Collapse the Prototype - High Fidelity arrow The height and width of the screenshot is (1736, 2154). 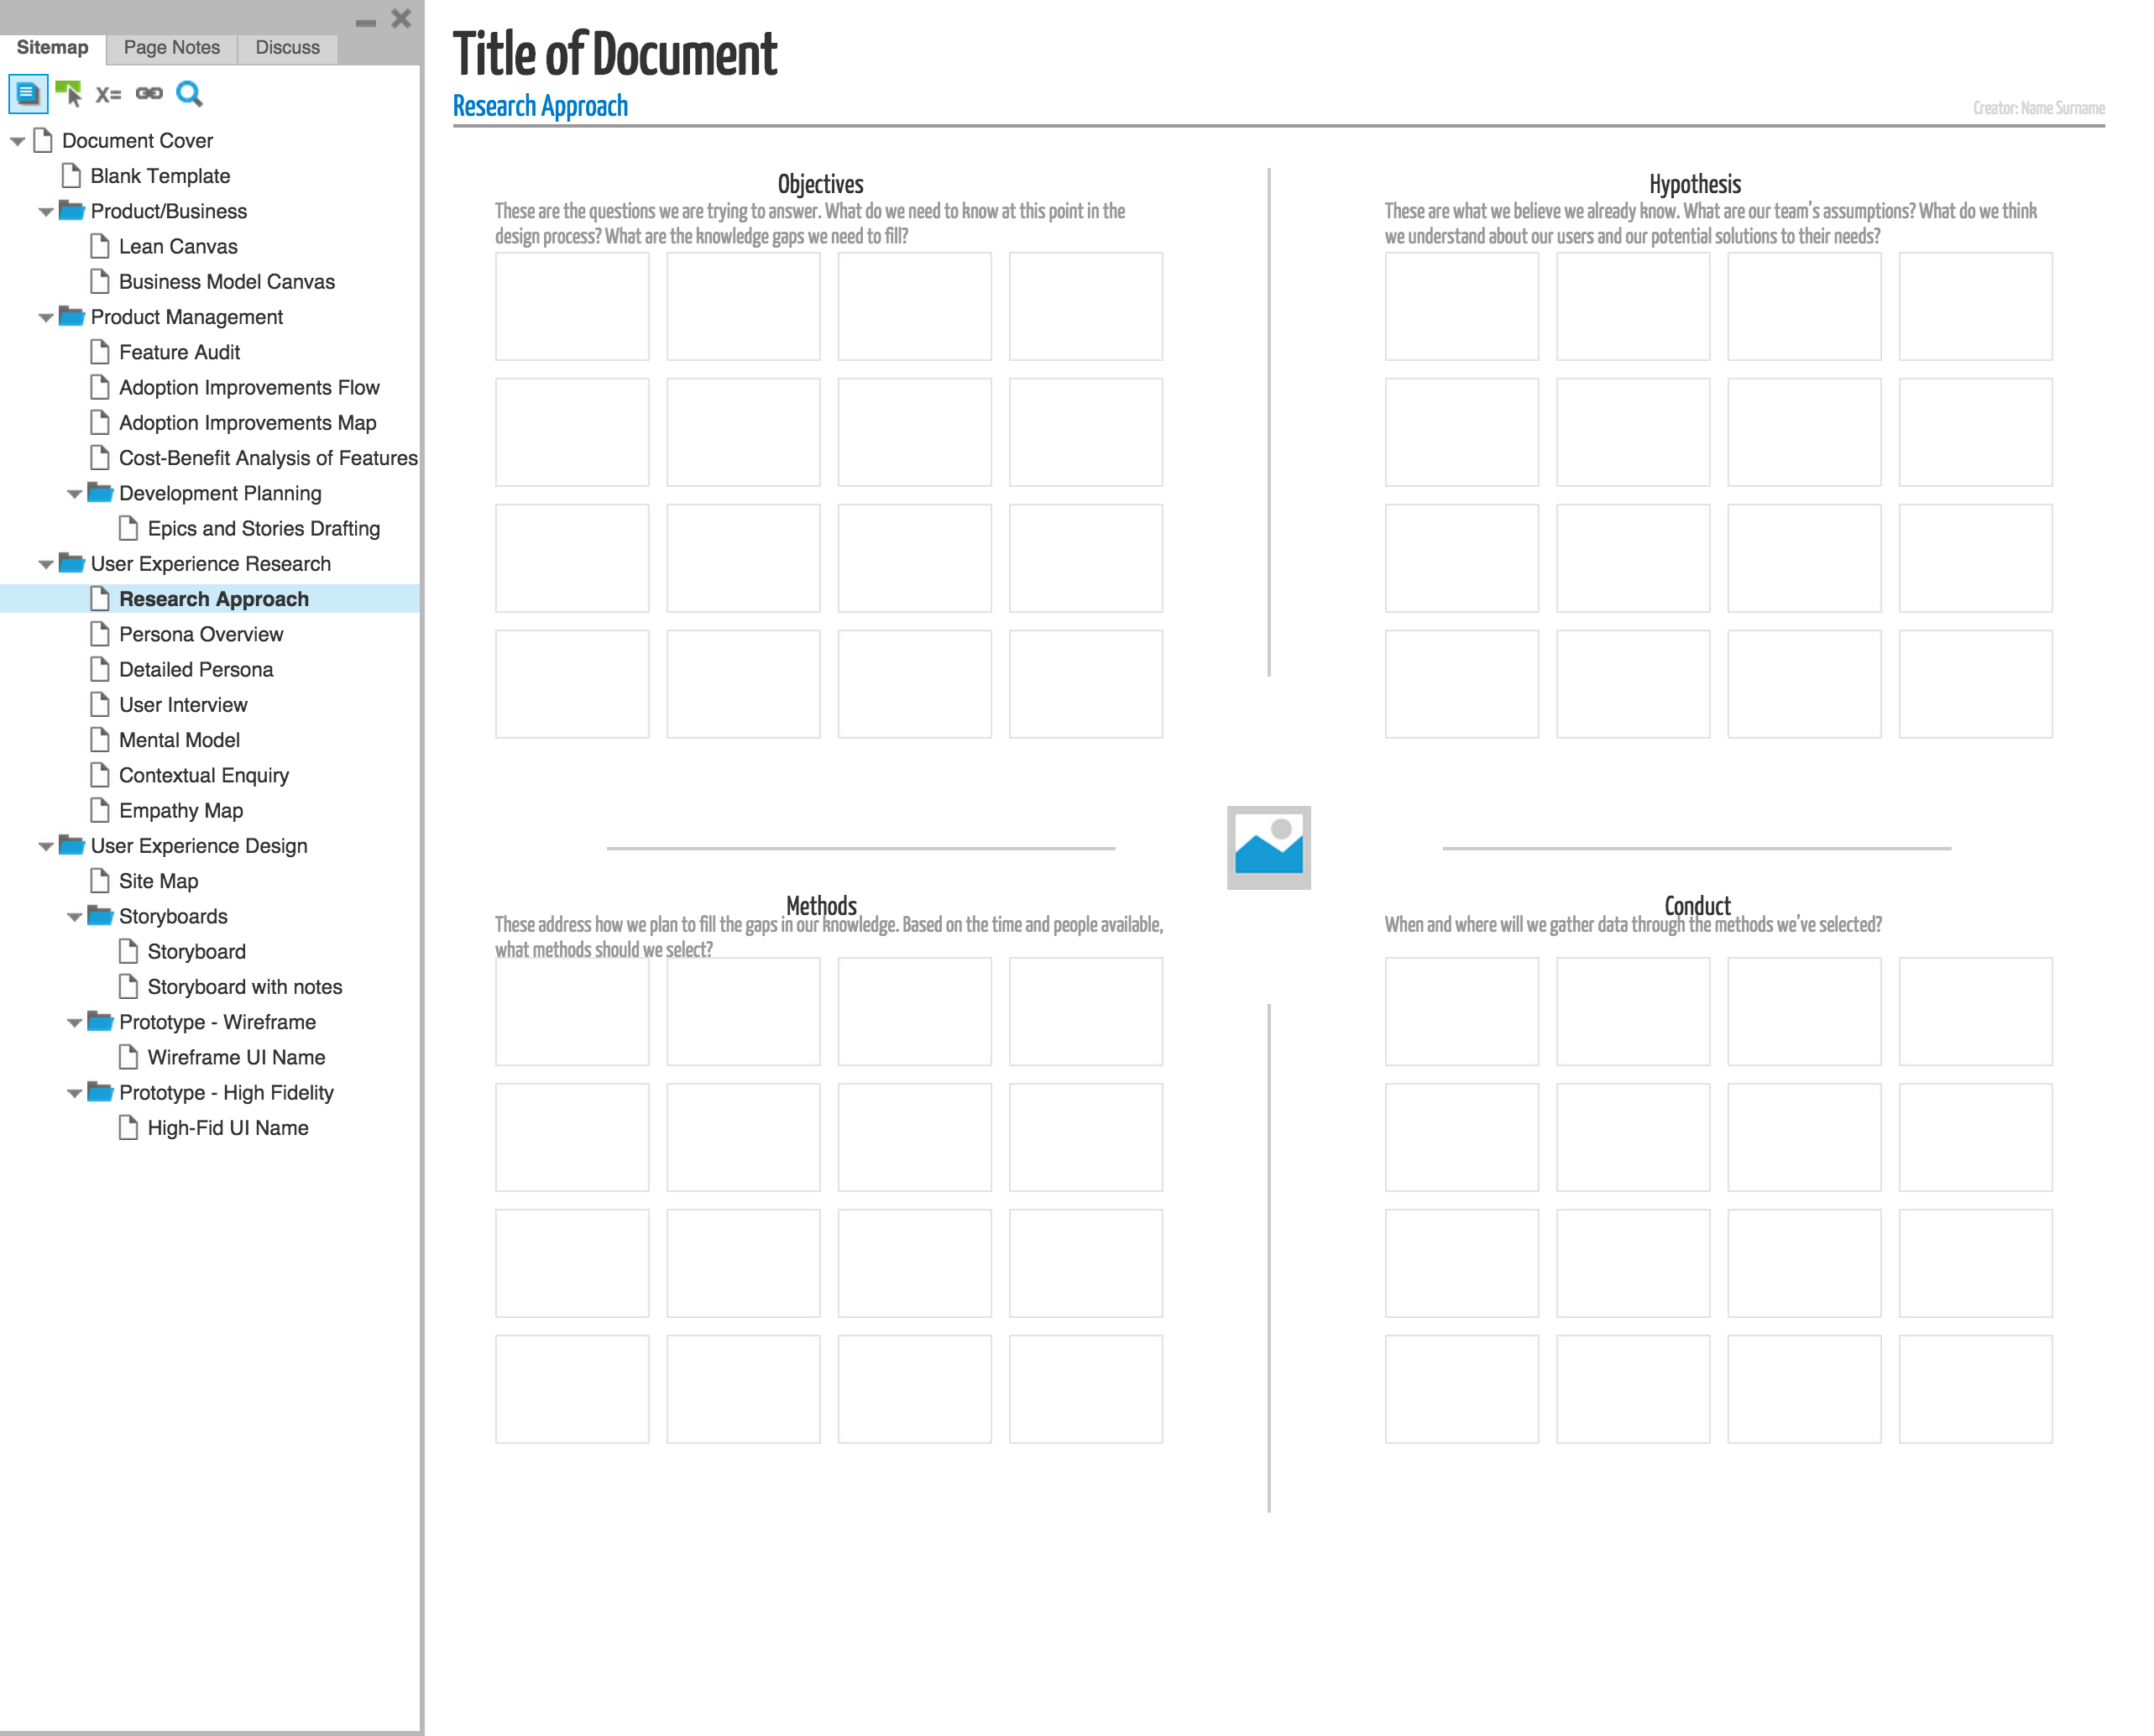[74, 1094]
